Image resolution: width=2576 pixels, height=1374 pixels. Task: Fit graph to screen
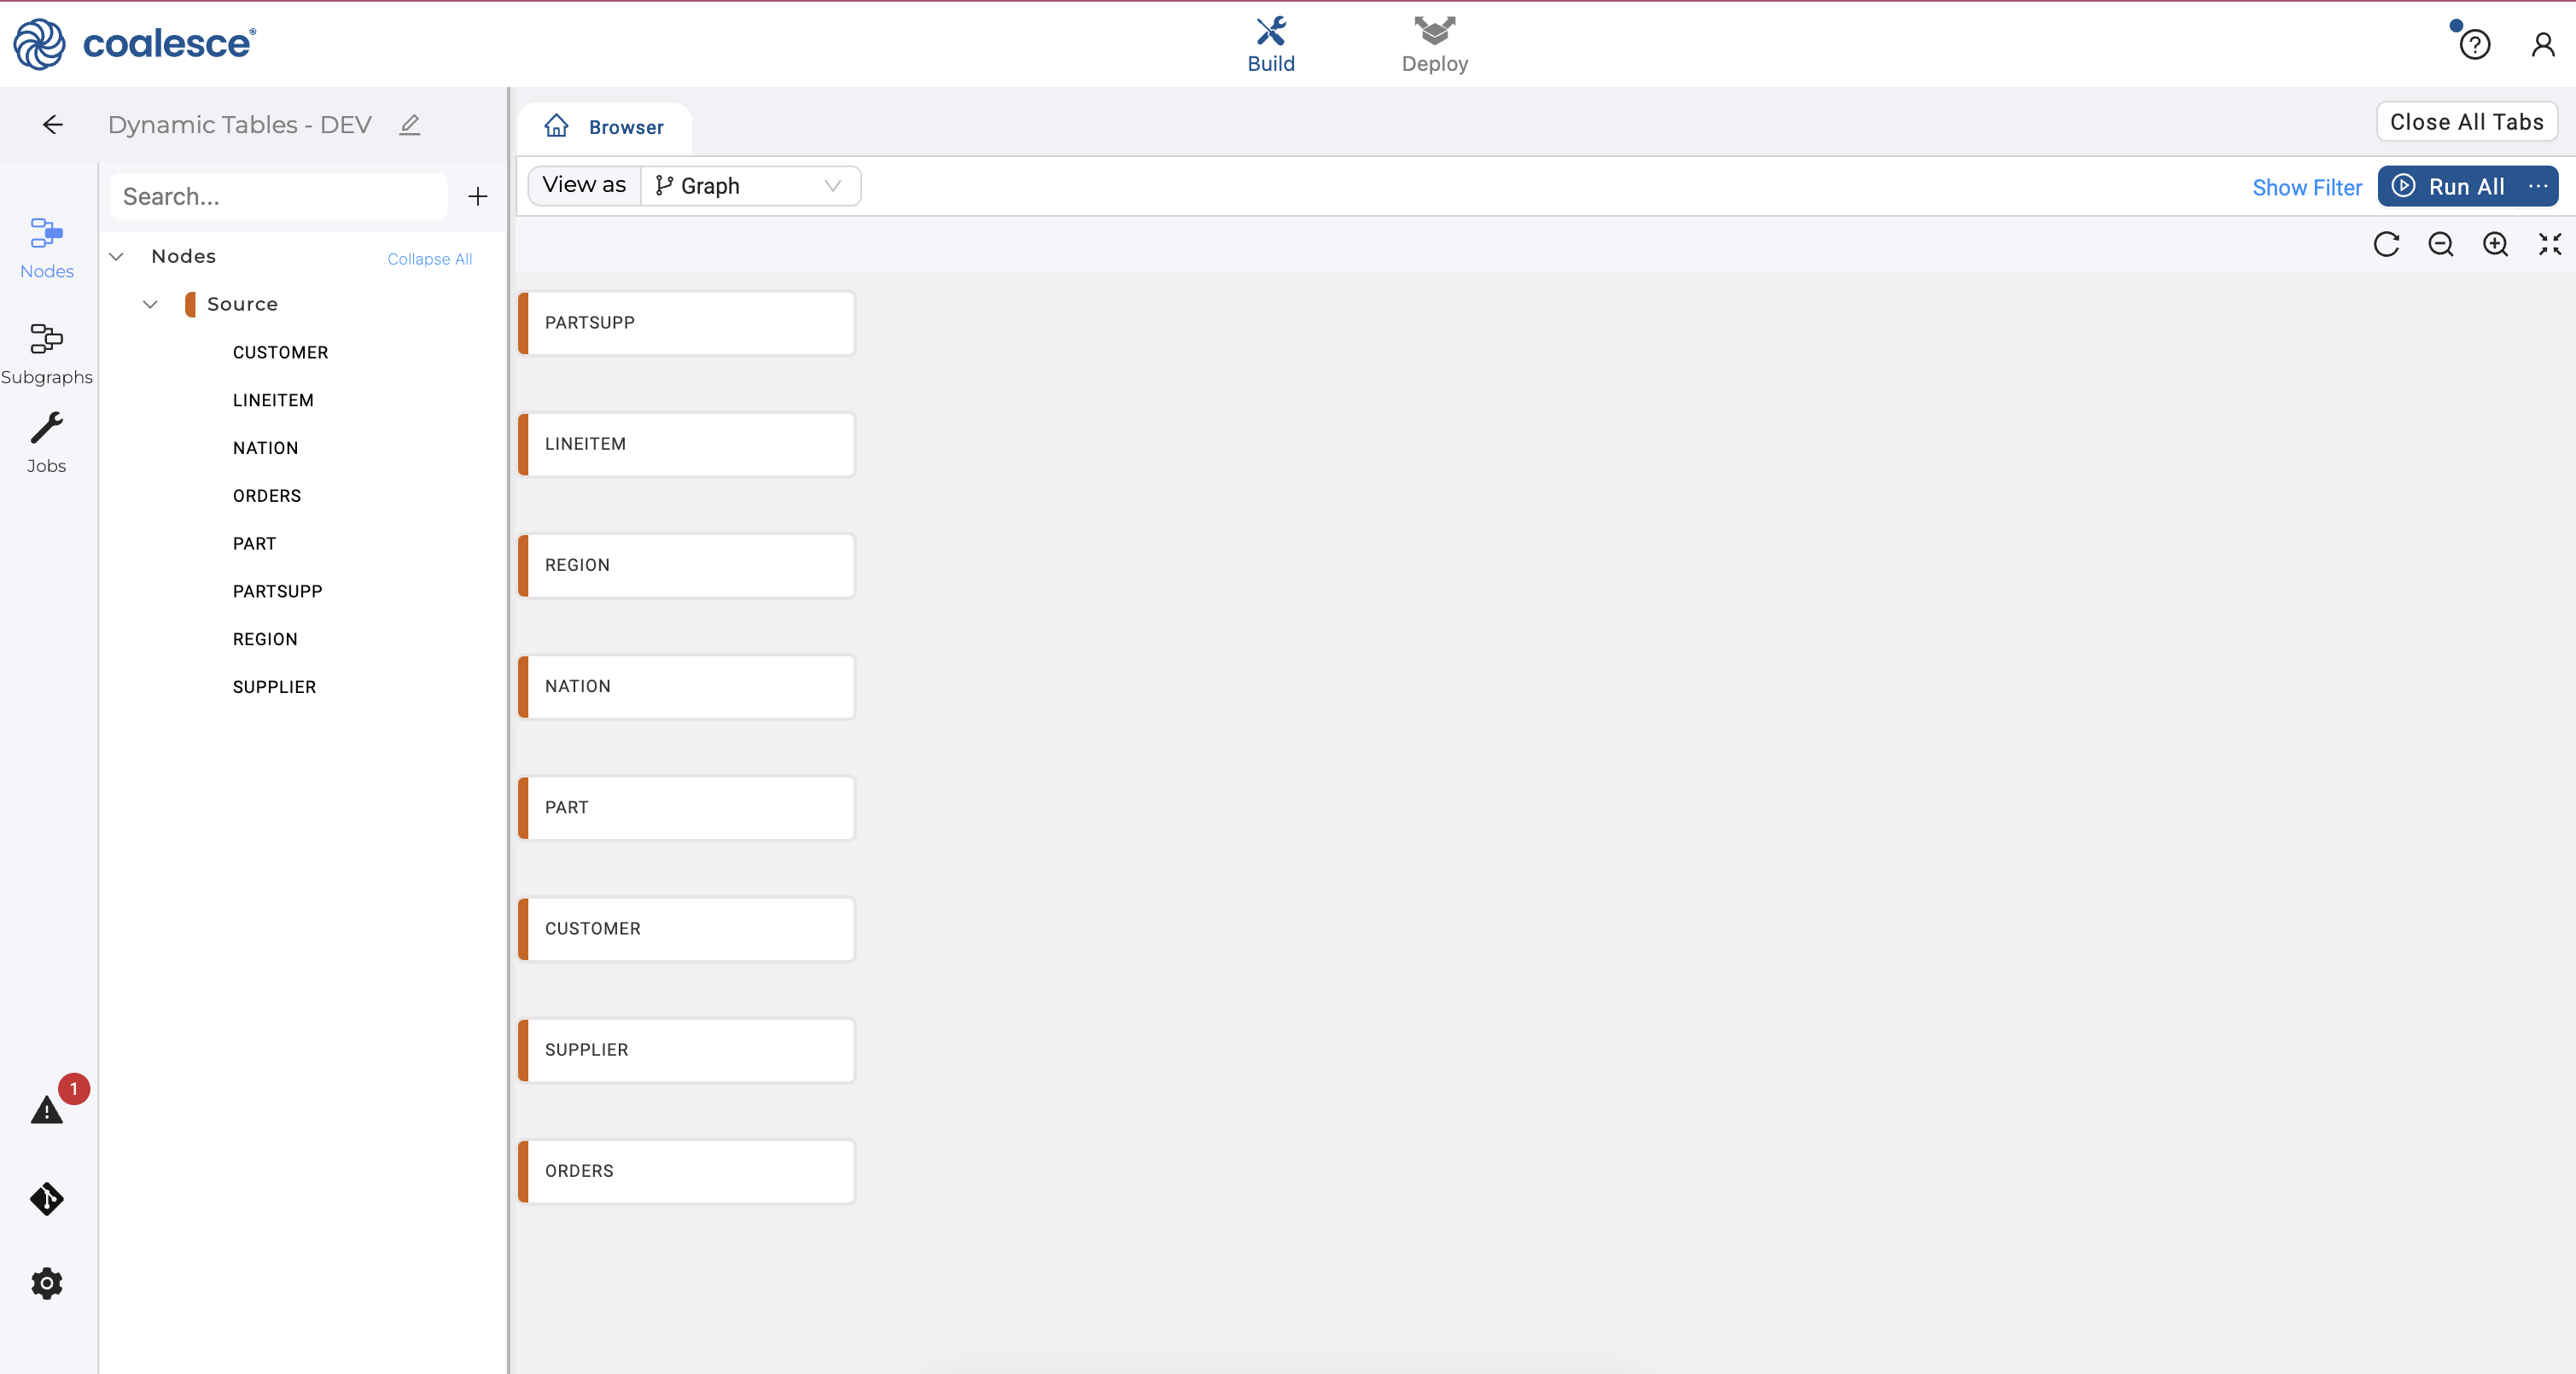point(2549,245)
